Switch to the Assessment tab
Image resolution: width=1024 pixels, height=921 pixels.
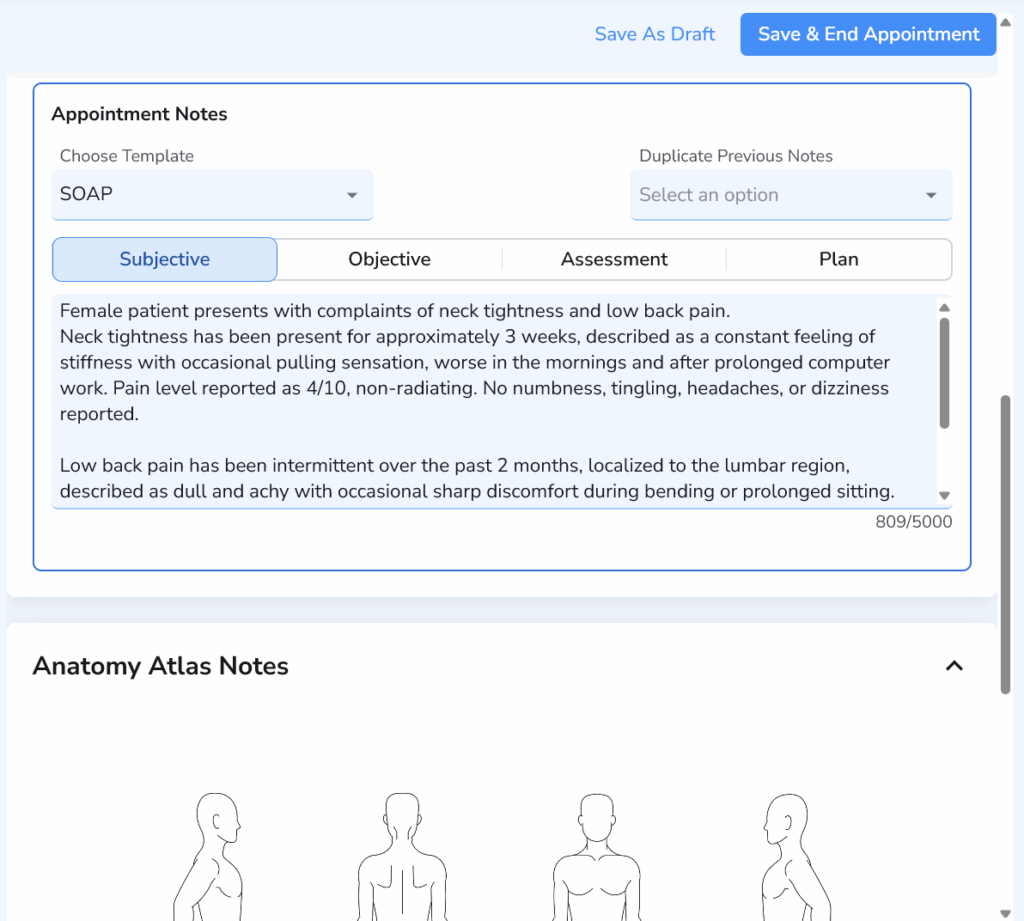[614, 259]
